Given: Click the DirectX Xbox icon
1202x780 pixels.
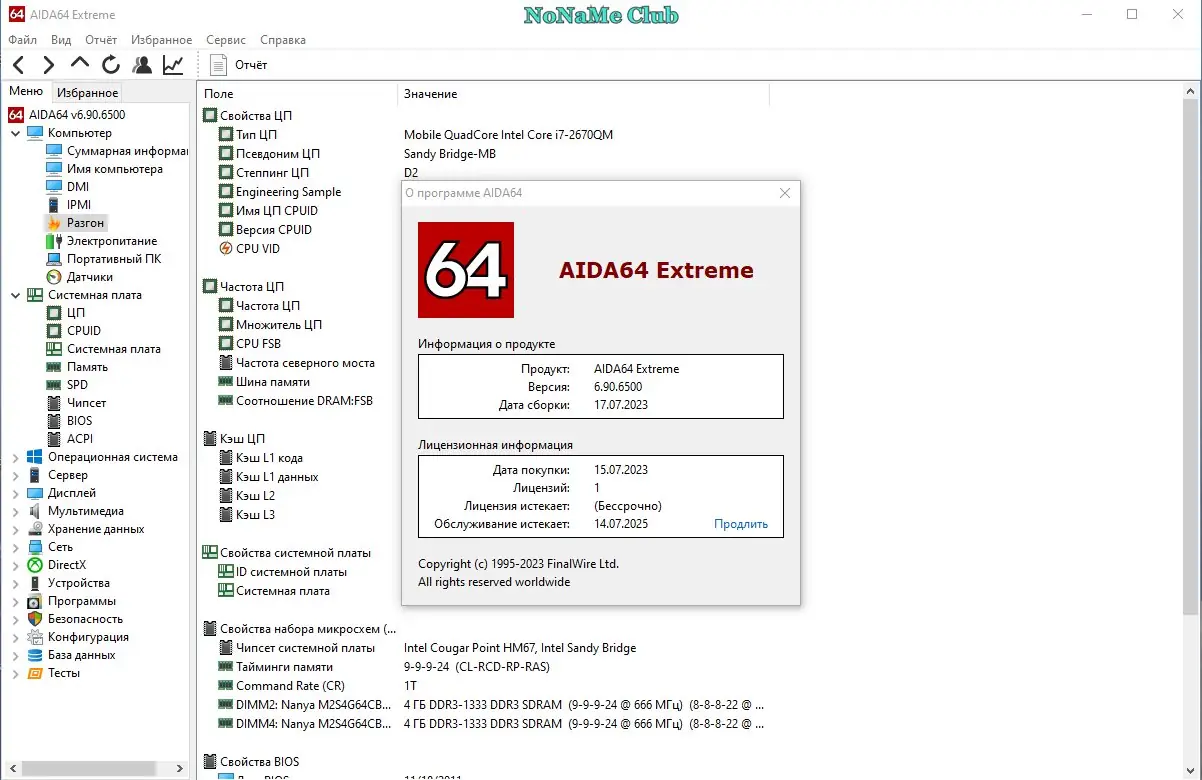Looking at the screenshot, I should click(35, 565).
